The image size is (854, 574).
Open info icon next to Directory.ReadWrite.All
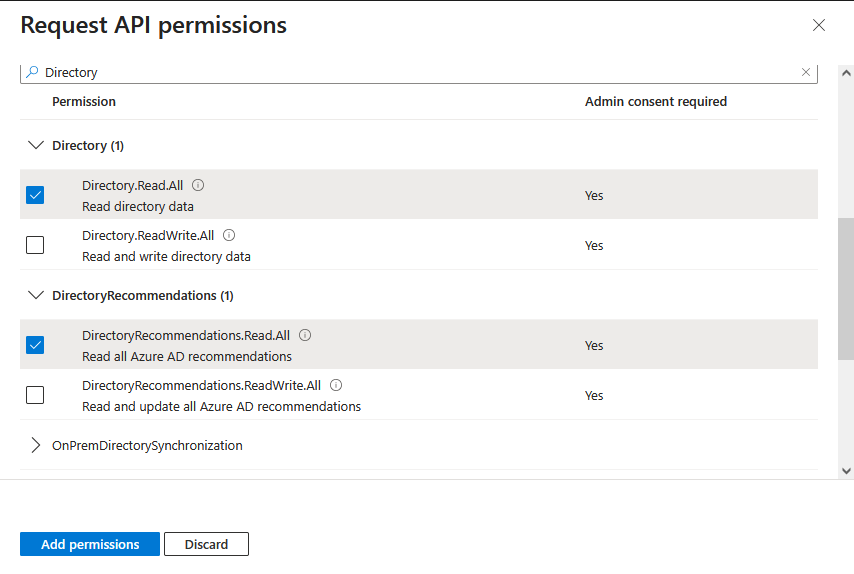(229, 235)
